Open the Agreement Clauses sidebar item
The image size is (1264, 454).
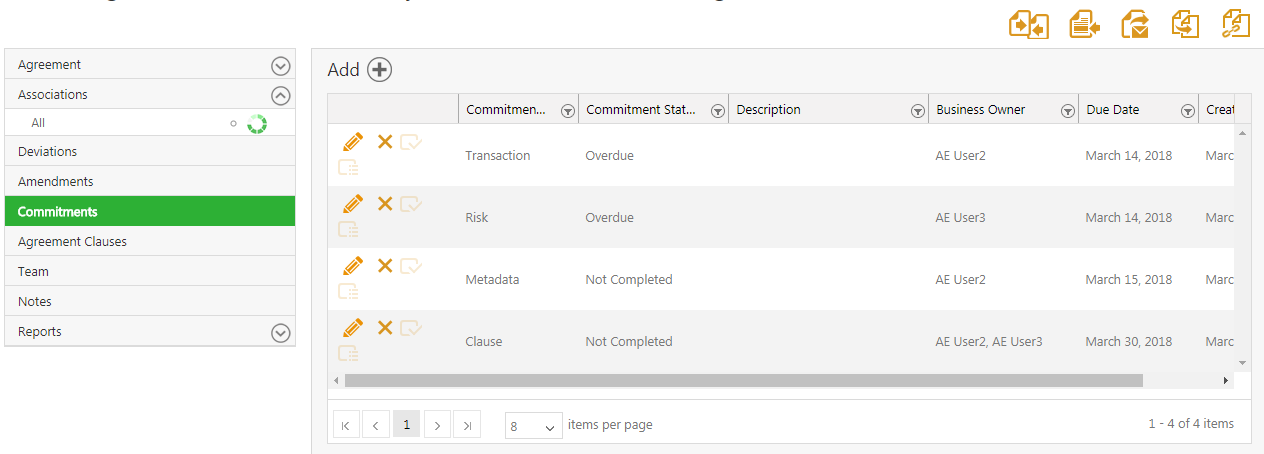click(72, 242)
